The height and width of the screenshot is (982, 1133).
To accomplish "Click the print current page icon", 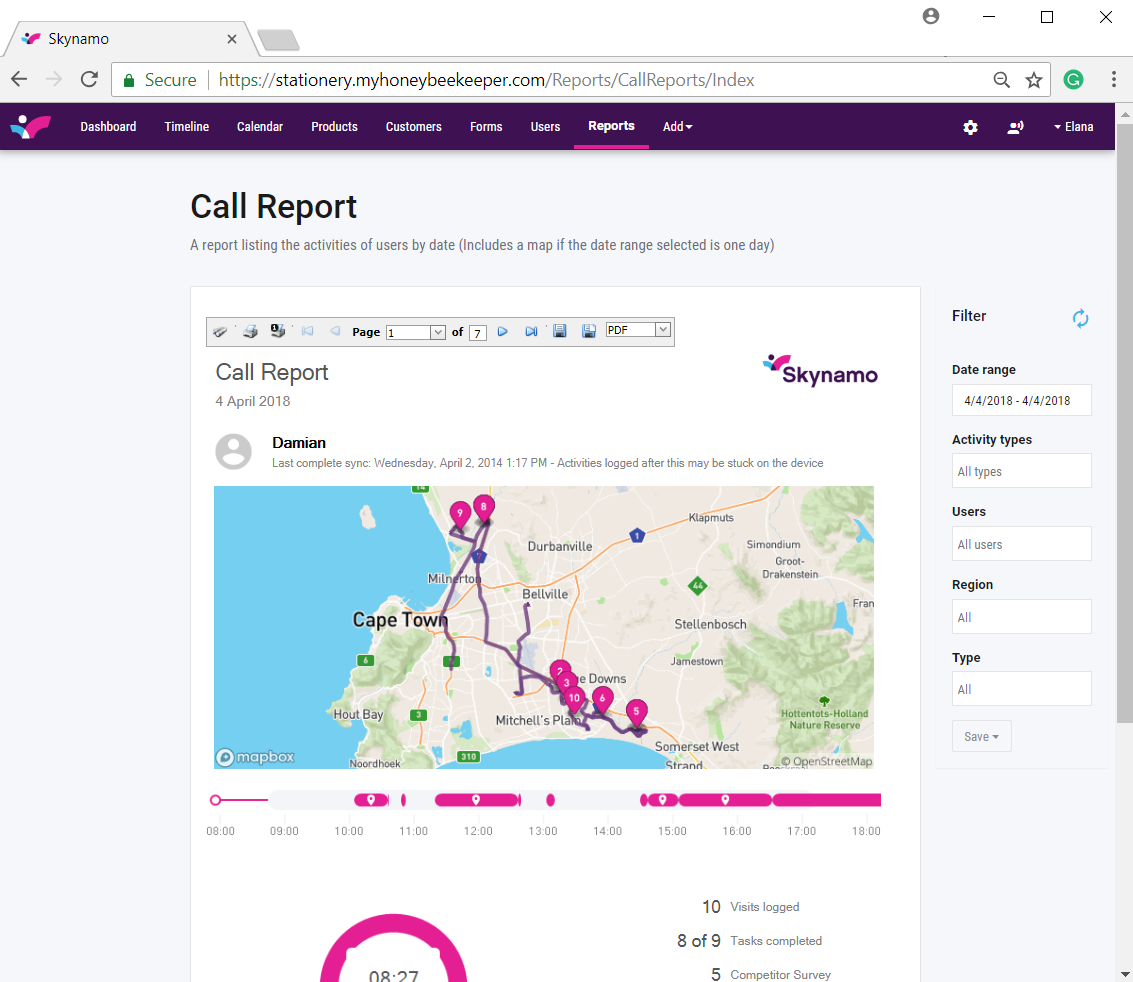I will point(277,331).
